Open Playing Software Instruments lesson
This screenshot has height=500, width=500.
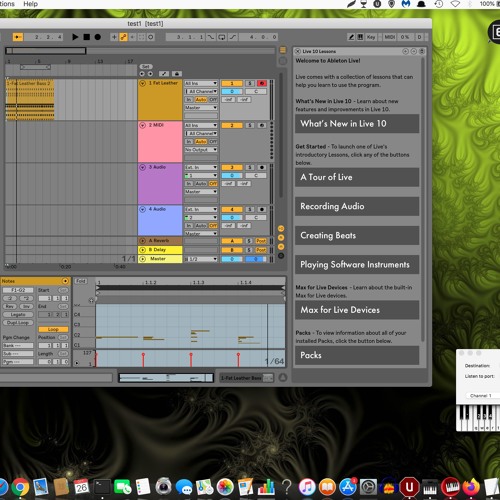357,265
